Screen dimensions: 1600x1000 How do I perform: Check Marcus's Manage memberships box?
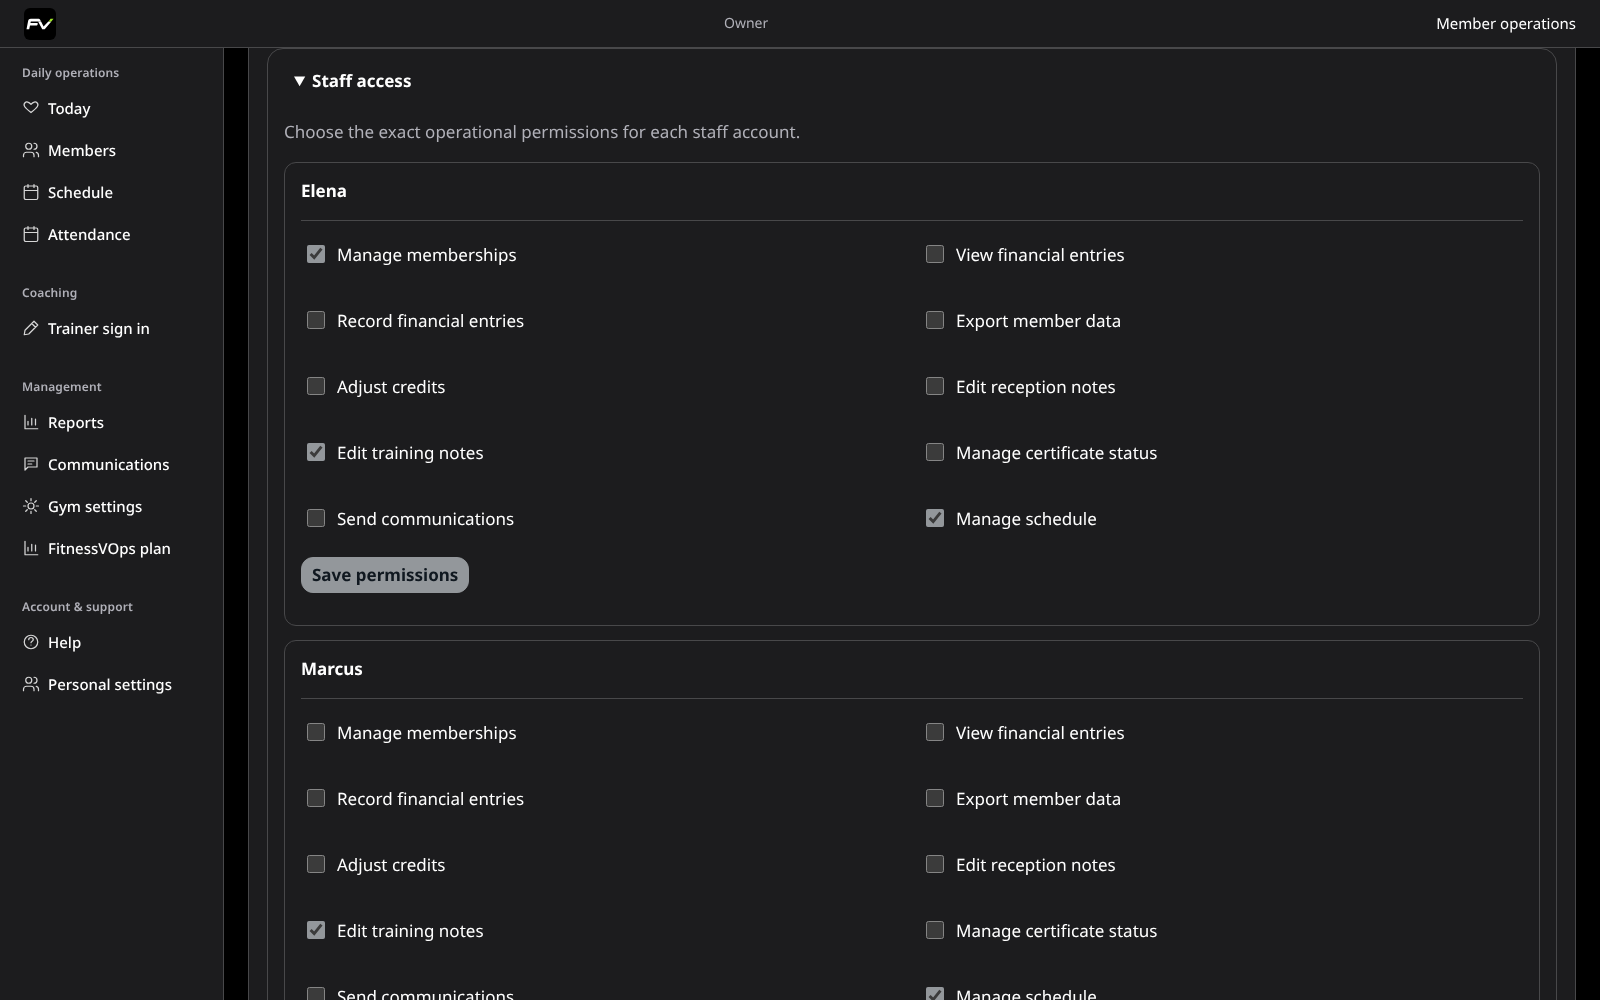click(316, 732)
